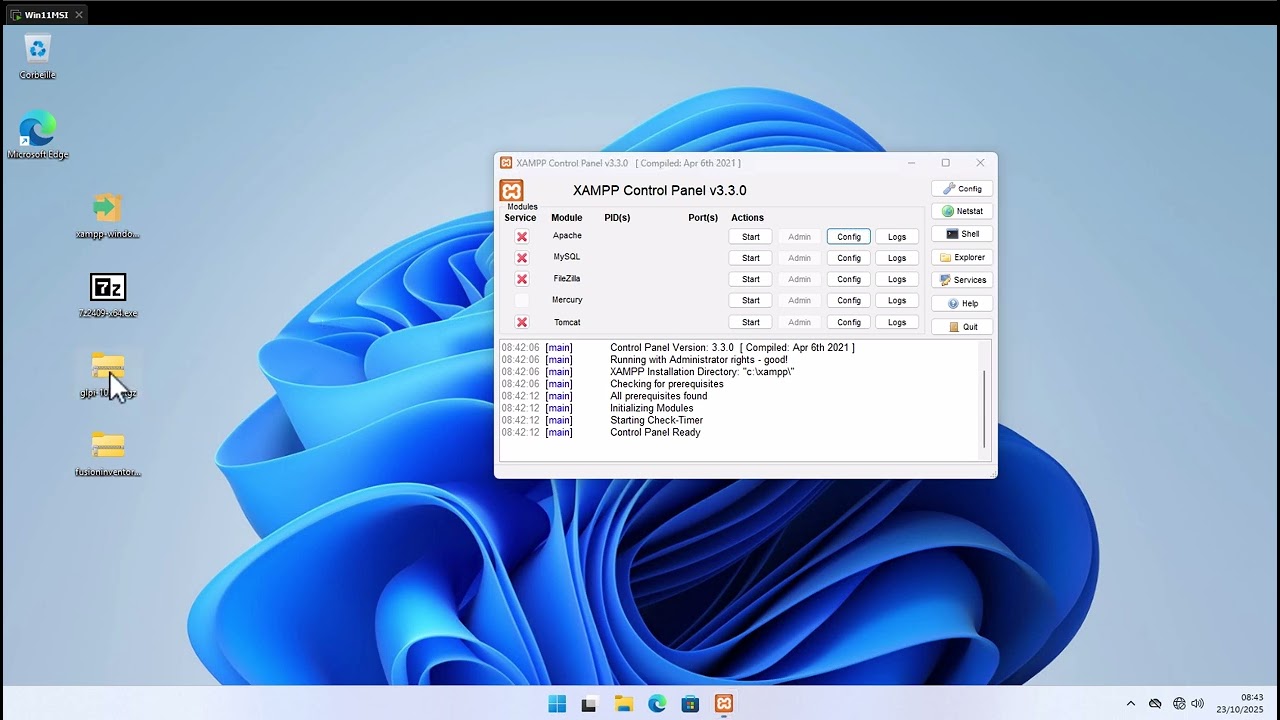1280x720 pixels.
Task: Quit the XAMPP Control Panel
Action: coord(962,326)
